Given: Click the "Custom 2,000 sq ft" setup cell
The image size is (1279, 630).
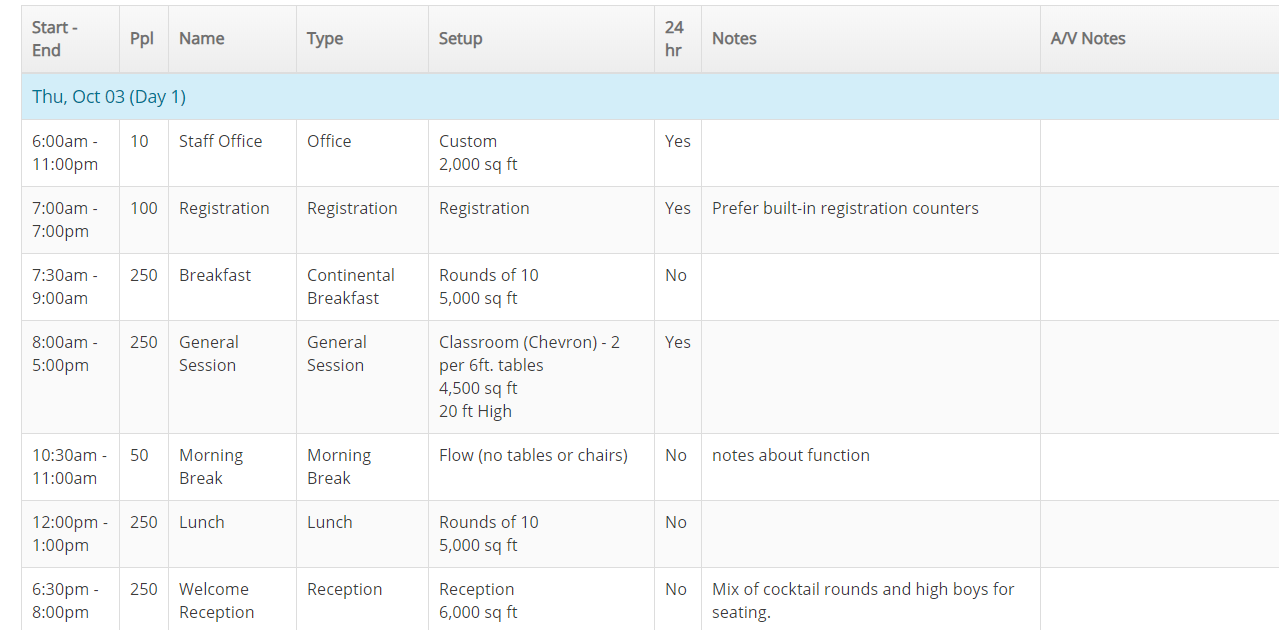Looking at the screenshot, I should click(478, 153).
